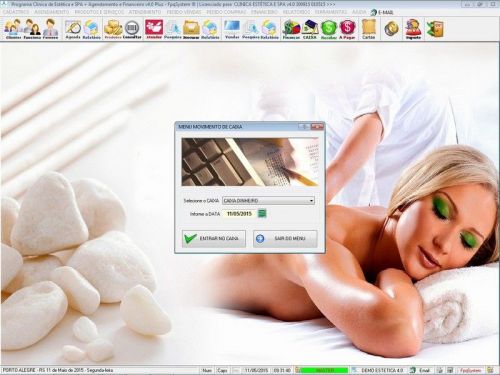Image resolution: width=500 pixels, height=375 pixels.
Task: Click the gold coin toolbar icon
Action: (391, 29)
